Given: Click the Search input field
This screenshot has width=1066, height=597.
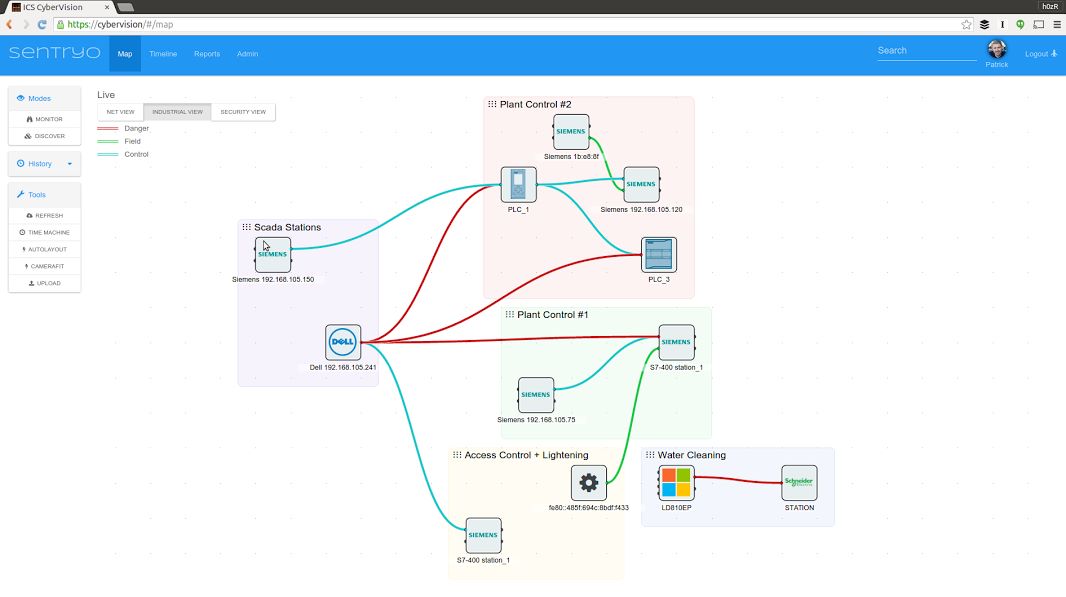Looking at the screenshot, I should point(926,51).
